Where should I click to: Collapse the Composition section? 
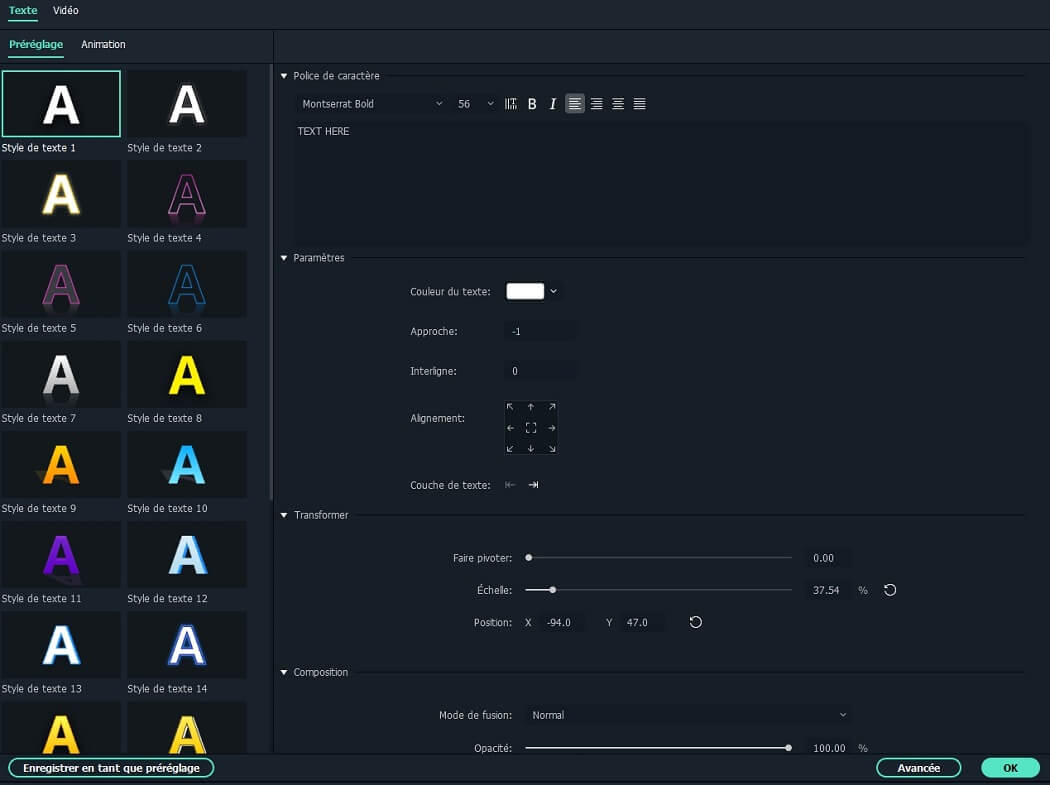(x=284, y=672)
